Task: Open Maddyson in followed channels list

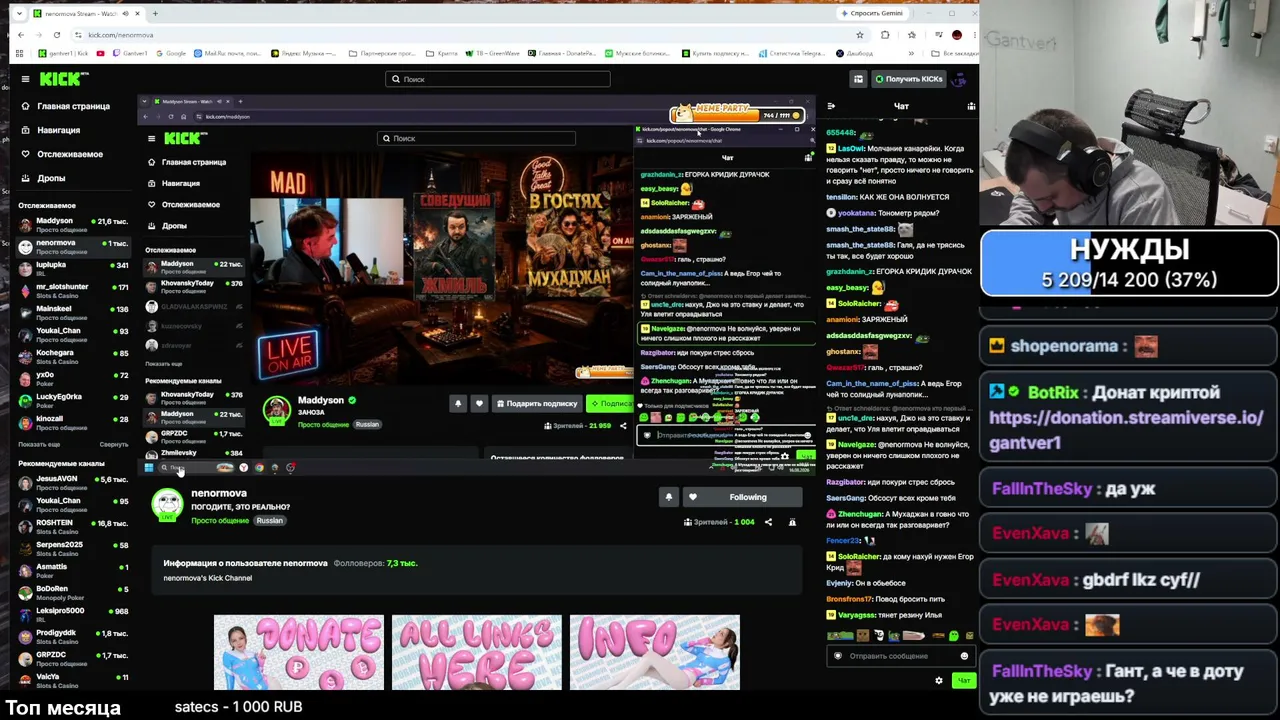Action: point(74,224)
